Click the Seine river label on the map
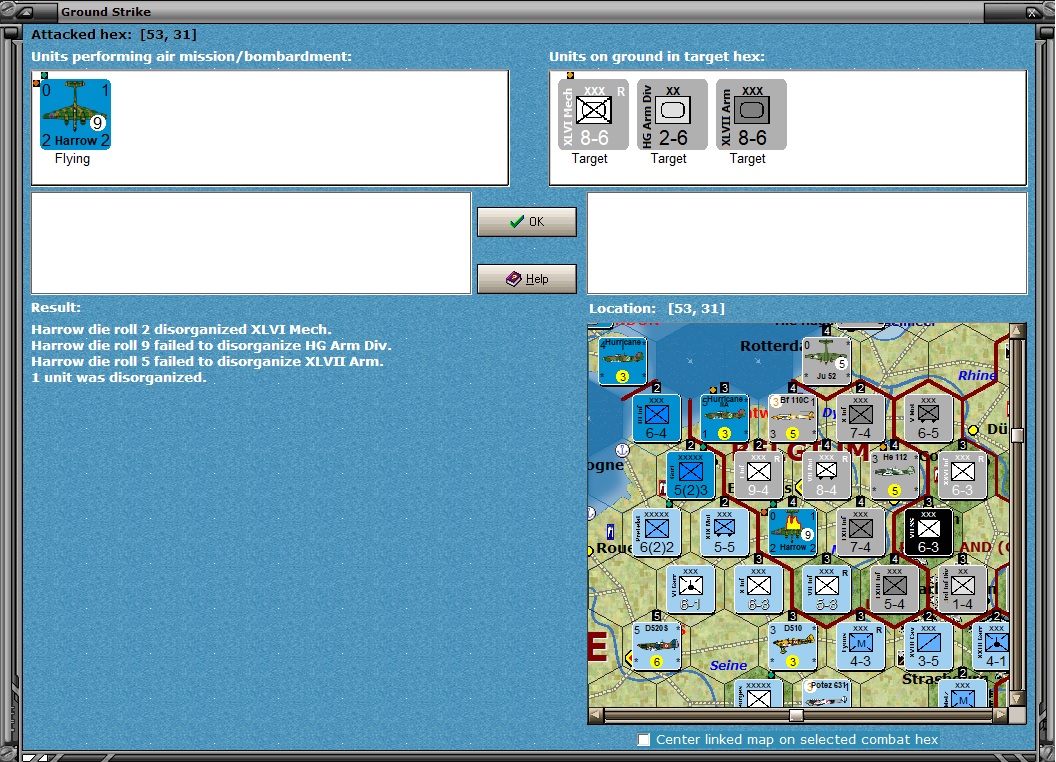 pyautogui.click(x=728, y=666)
